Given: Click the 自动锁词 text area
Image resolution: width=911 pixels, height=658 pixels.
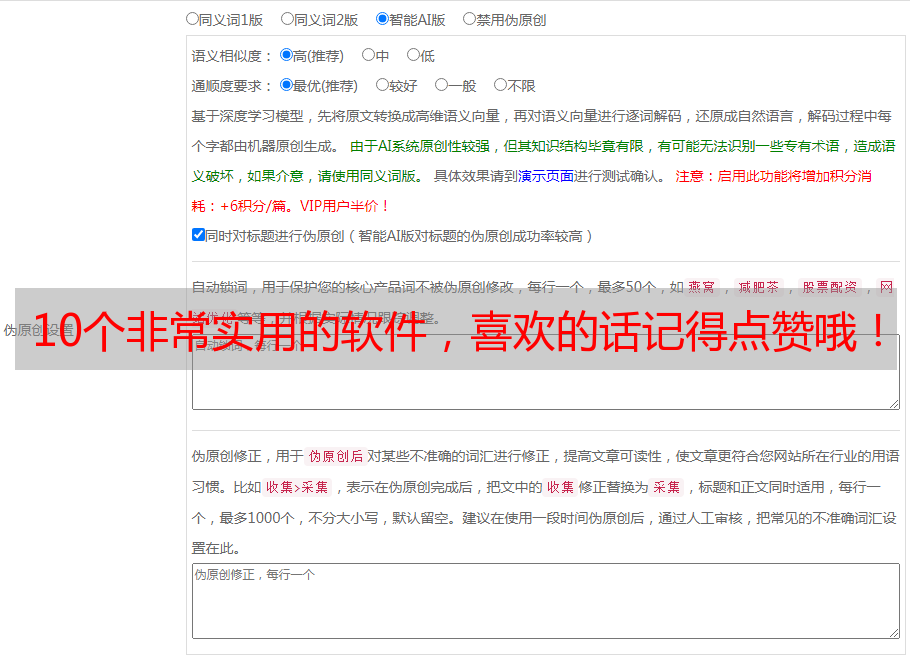Looking at the screenshot, I should pos(546,372).
